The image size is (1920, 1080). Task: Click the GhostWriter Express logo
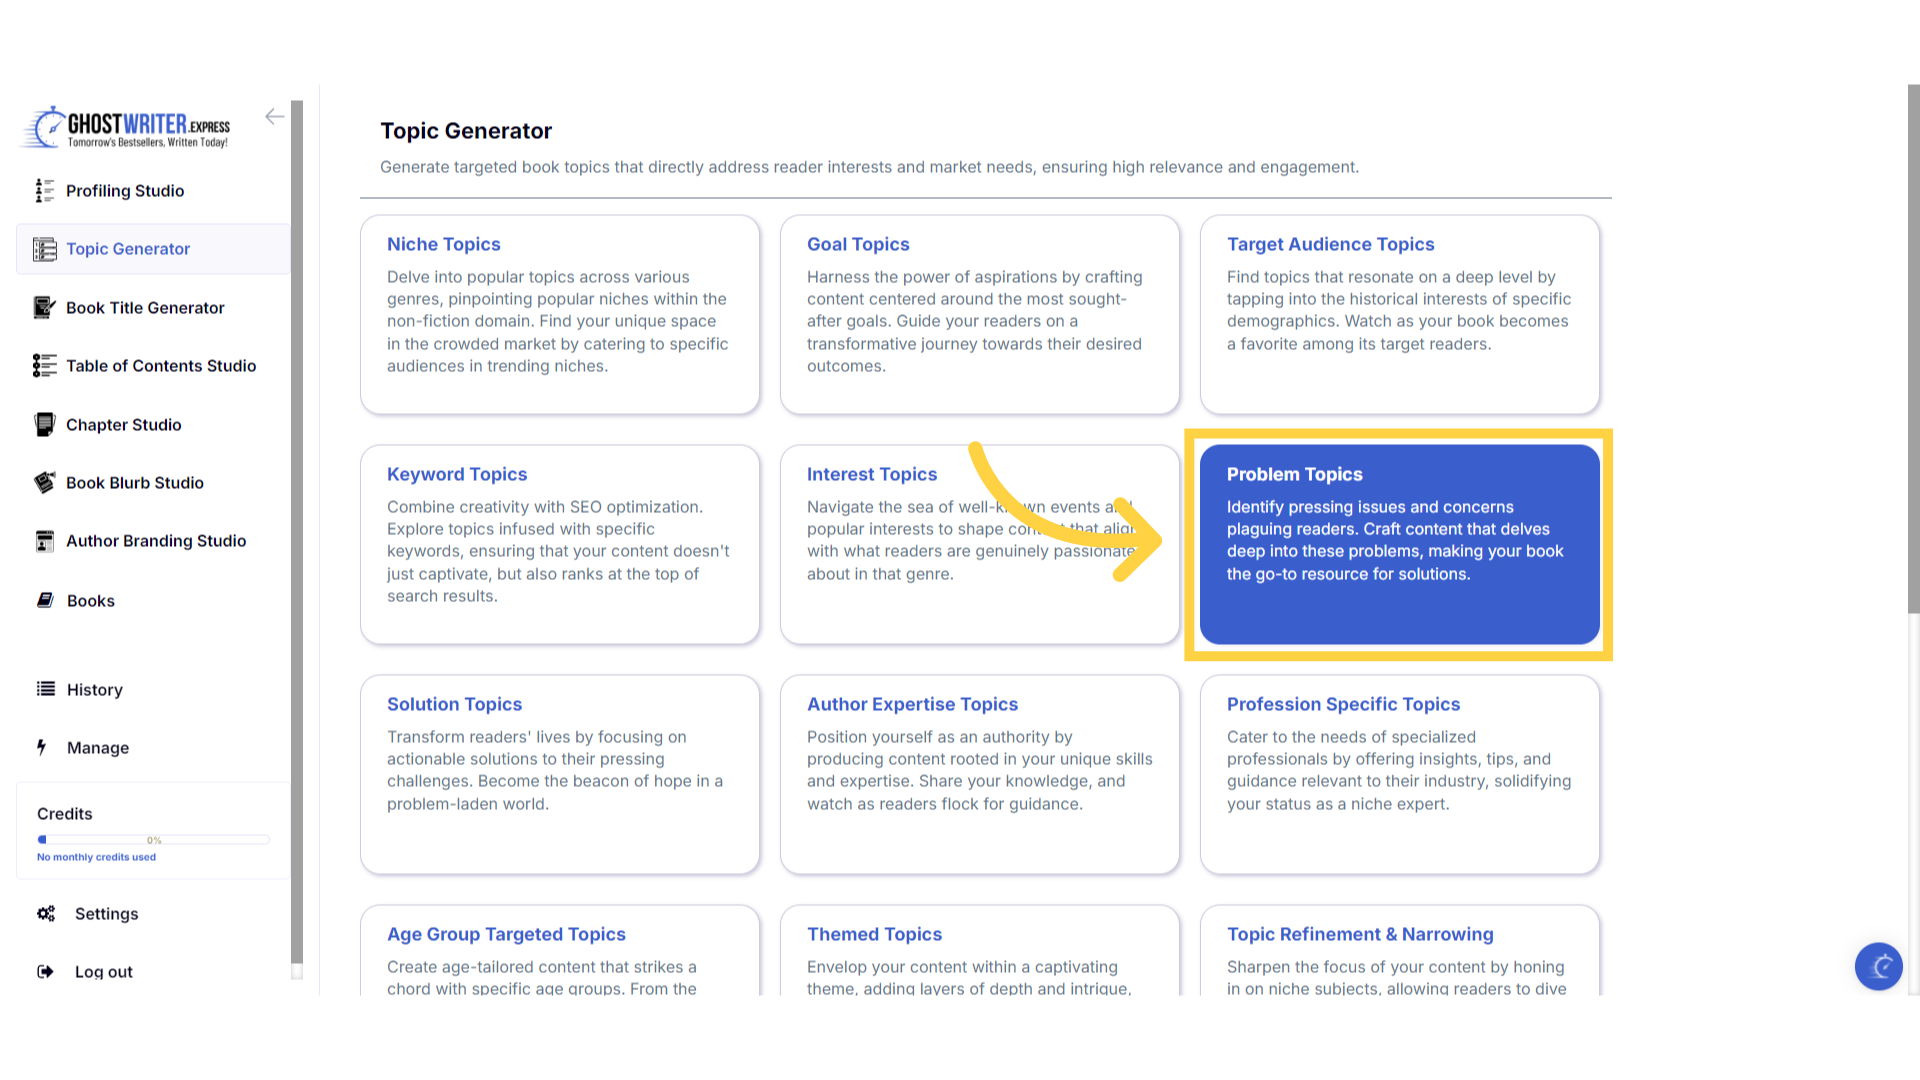[x=127, y=127]
